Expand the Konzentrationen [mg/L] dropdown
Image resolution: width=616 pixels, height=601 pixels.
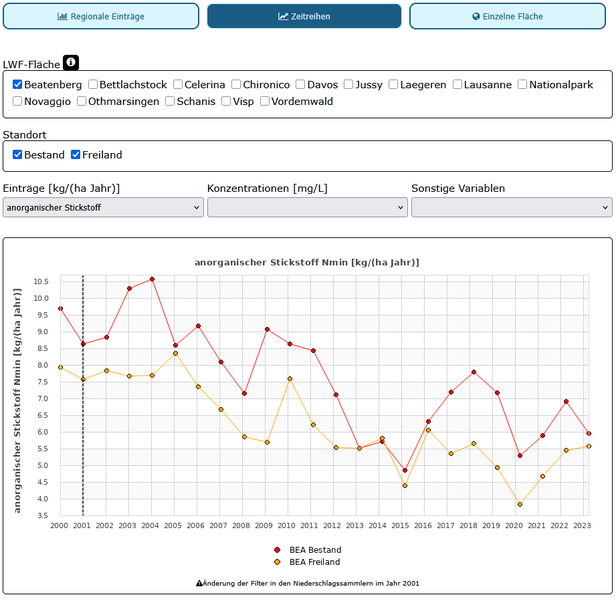point(307,207)
